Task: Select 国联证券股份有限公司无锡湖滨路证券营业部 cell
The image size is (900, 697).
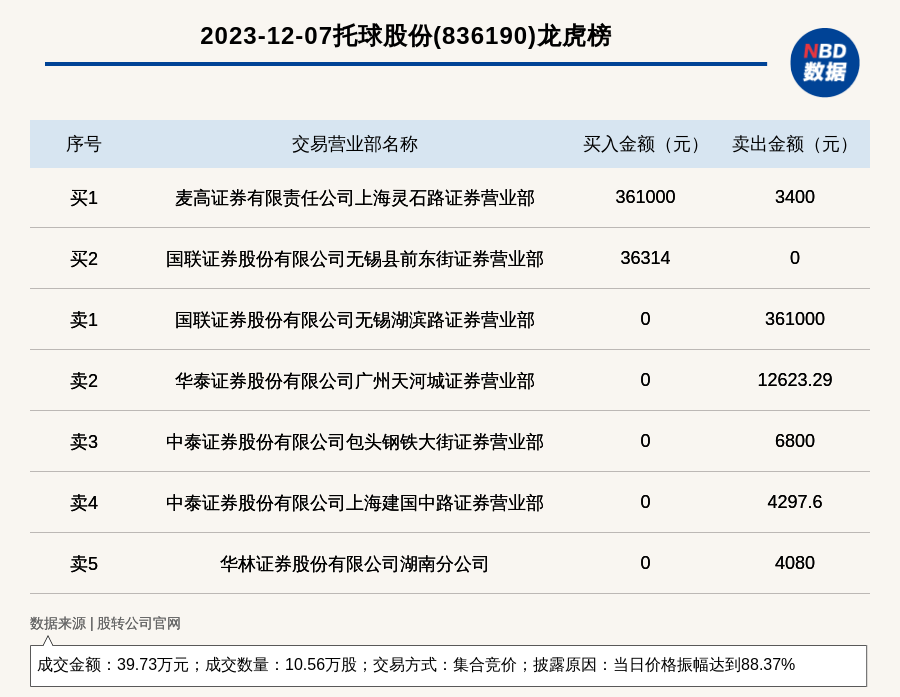Action: click(355, 320)
